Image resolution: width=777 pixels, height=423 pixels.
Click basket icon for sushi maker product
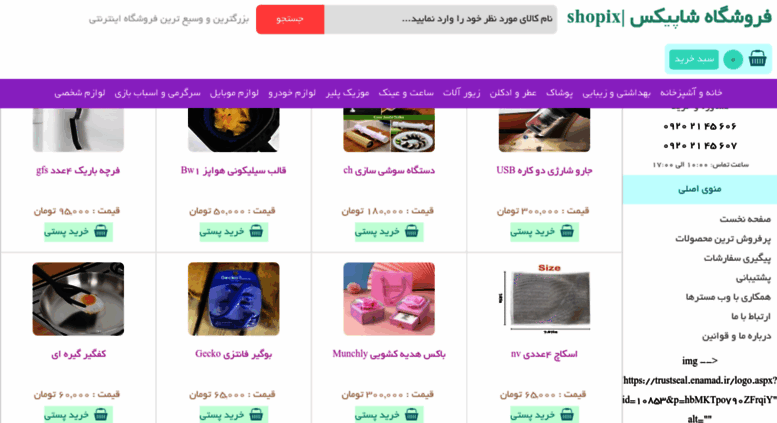411,231
